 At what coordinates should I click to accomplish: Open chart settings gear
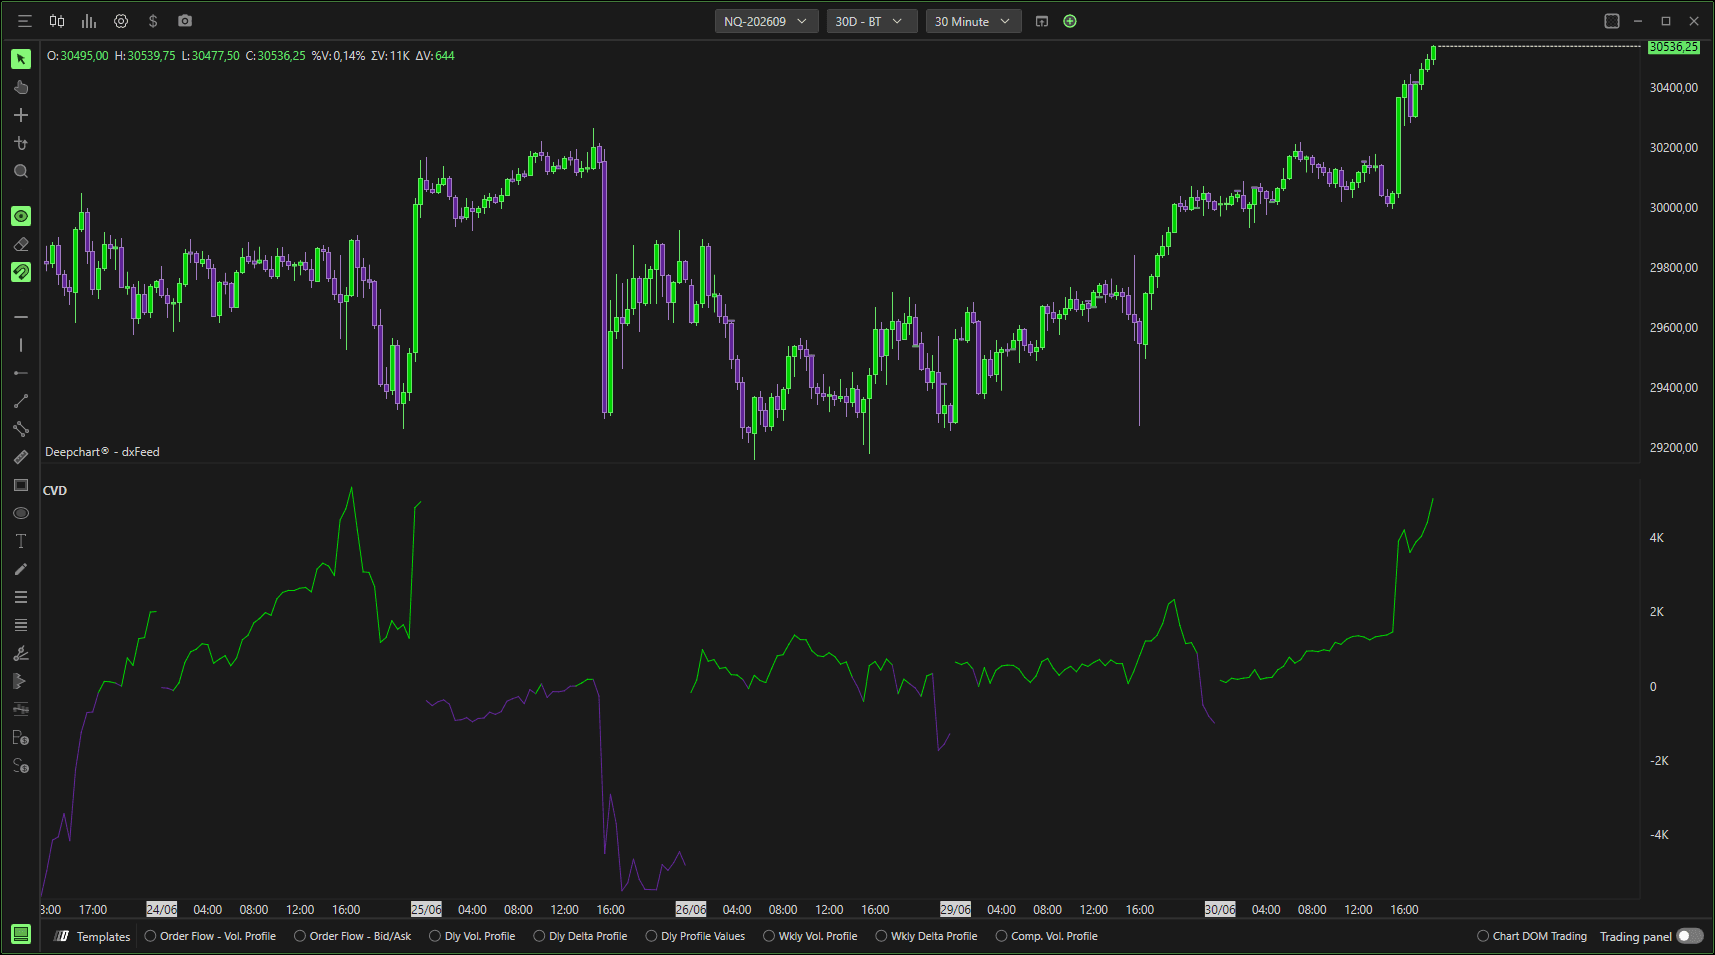[121, 21]
